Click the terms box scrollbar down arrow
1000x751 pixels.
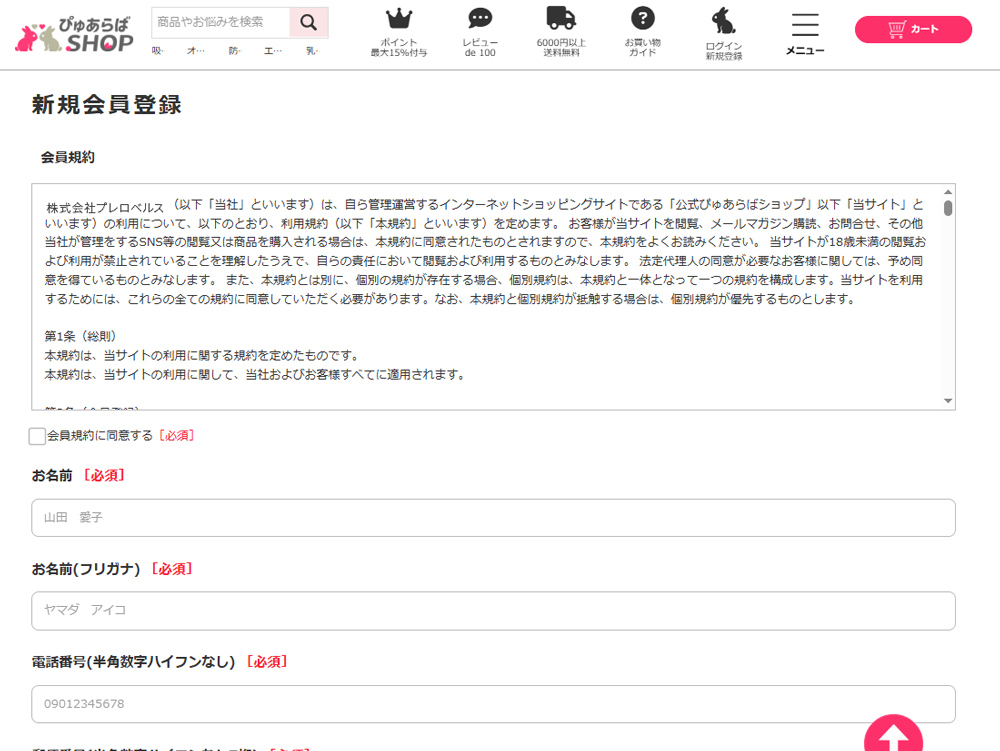click(948, 401)
